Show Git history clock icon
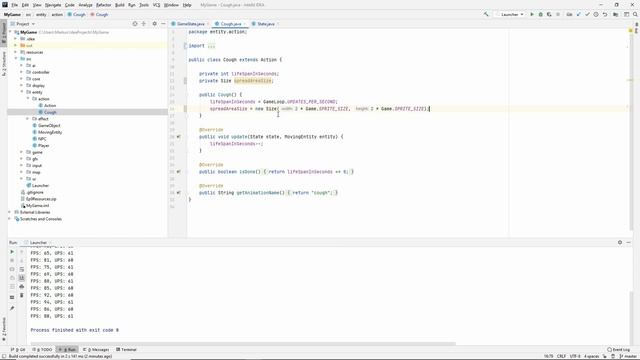The height and width of the screenshot is (360, 640). (596, 14)
